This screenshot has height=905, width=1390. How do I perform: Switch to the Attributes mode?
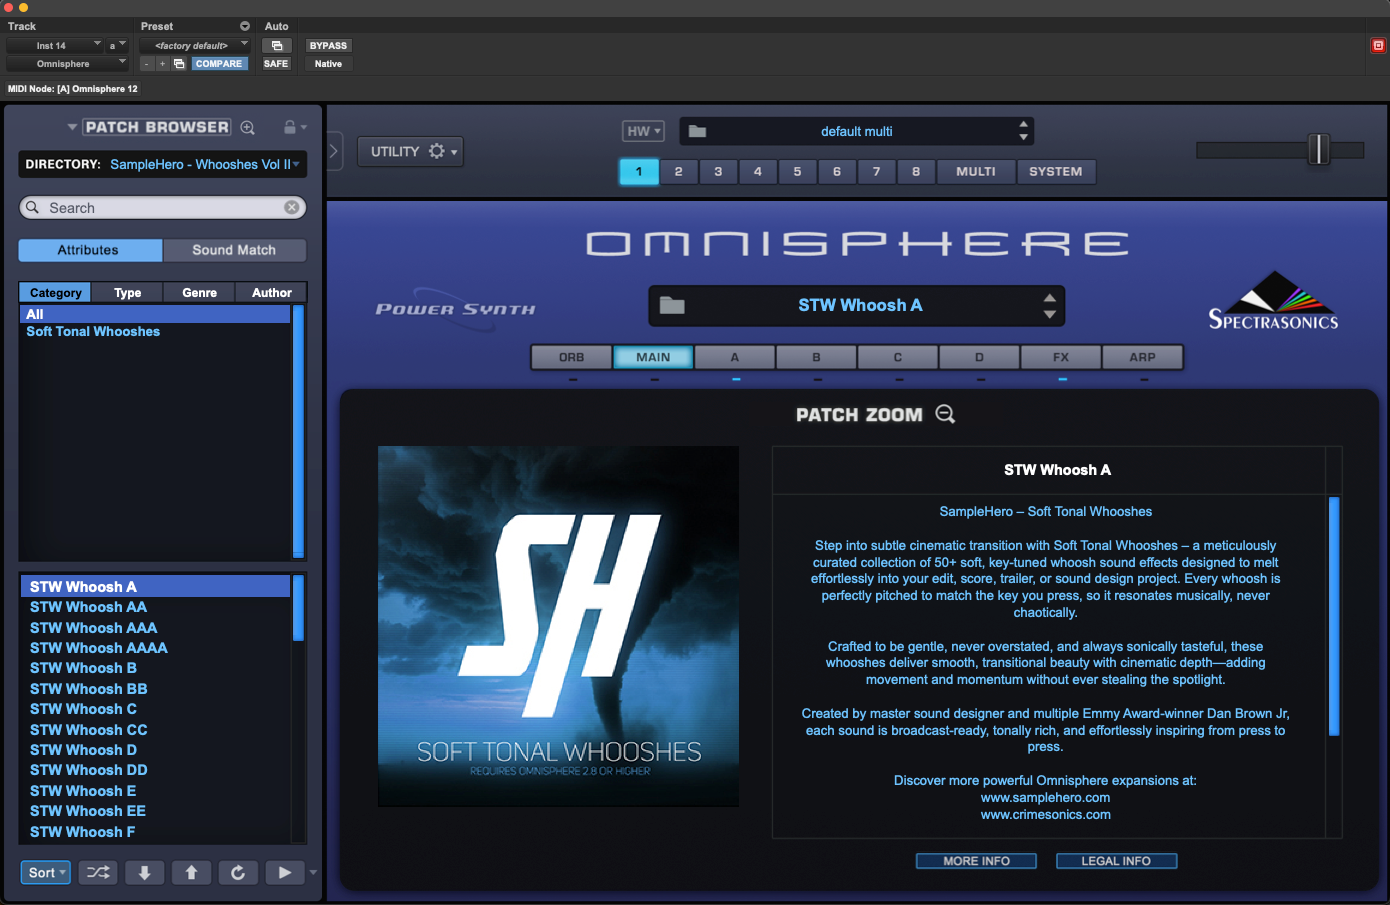coord(89,250)
